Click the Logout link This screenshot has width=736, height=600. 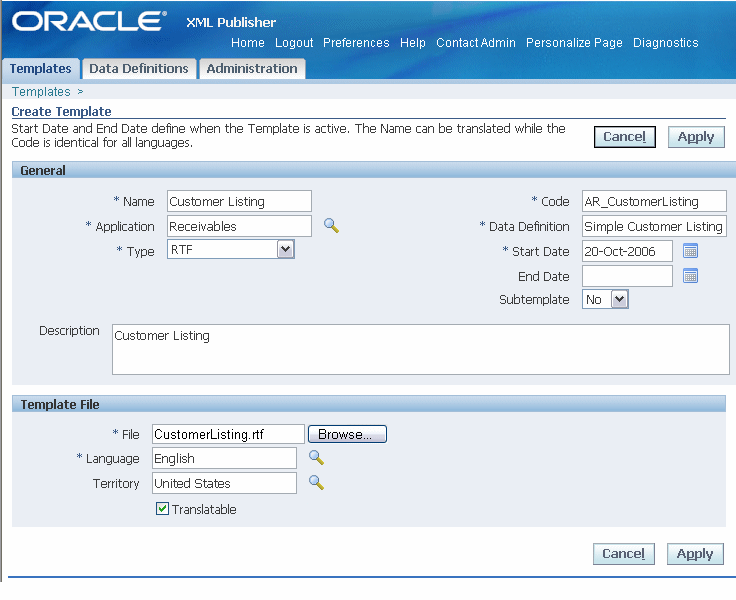click(294, 43)
